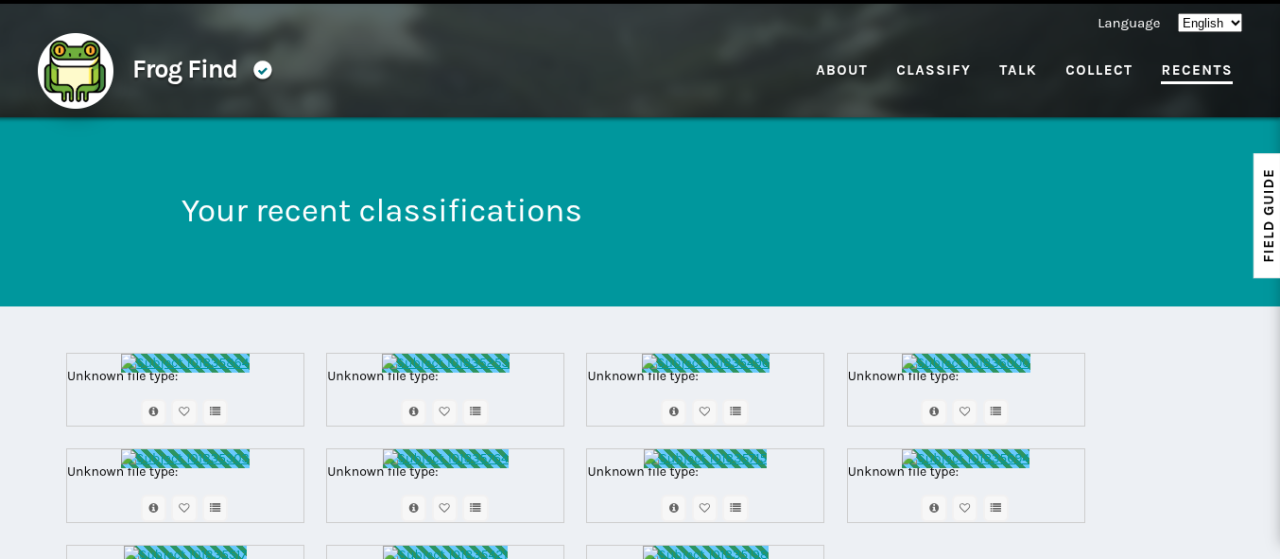
Task: Add second card of second row to collection
Action: coord(475,507)
